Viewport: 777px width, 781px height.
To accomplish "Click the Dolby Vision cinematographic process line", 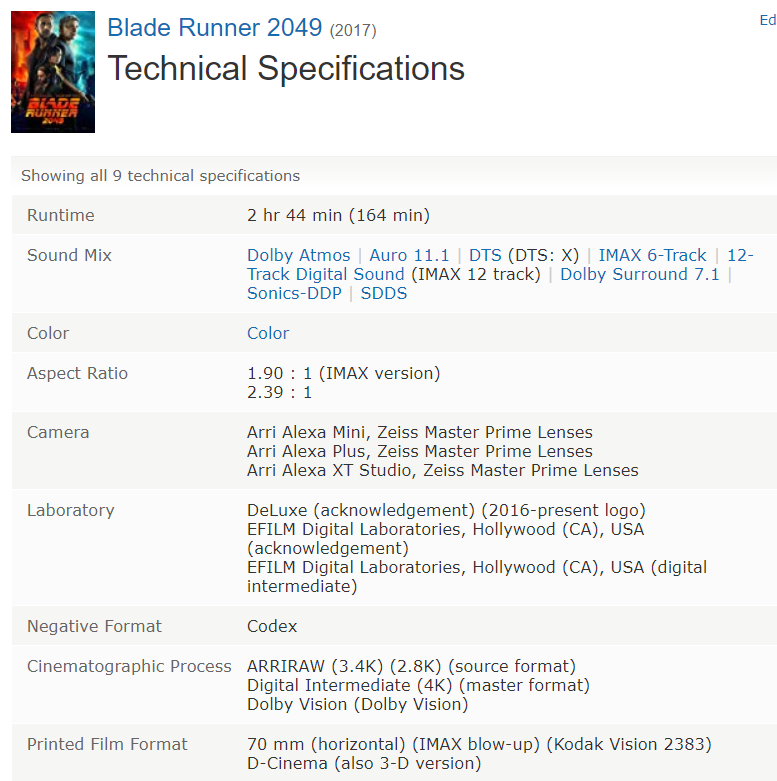I will pyautogui.click(x=357, y=704).
